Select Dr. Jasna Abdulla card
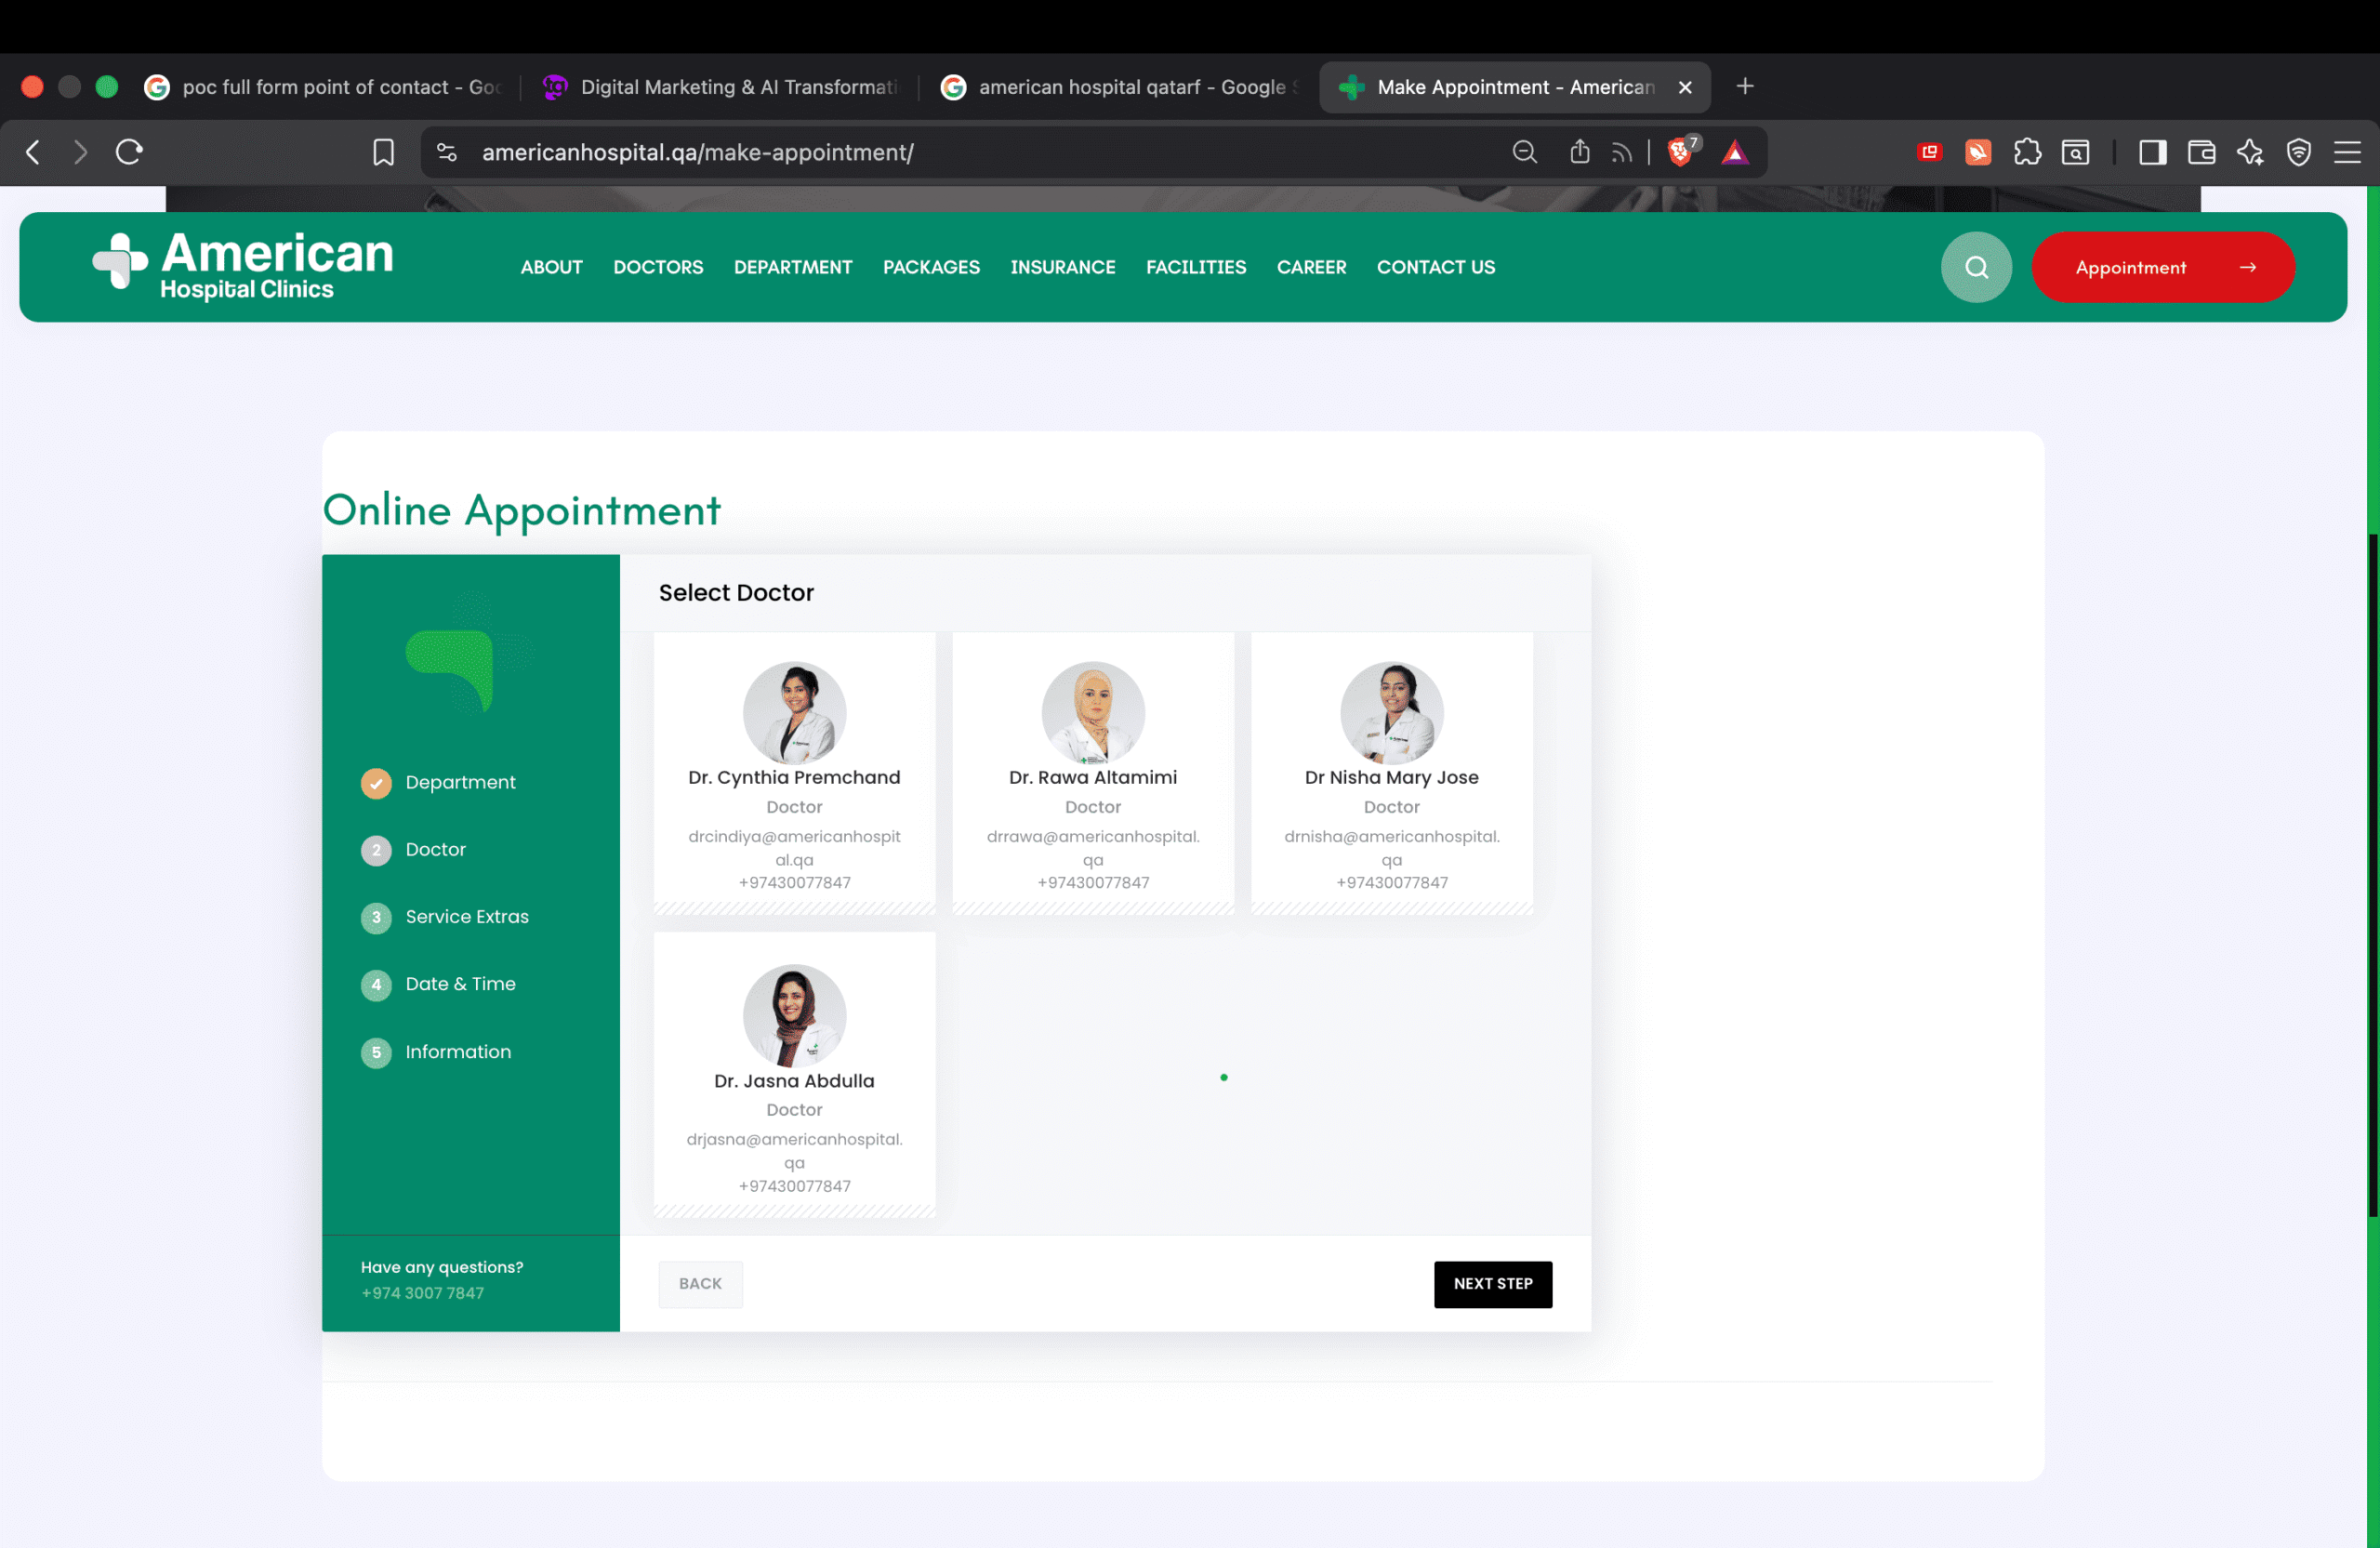 tap(794, 1074)
